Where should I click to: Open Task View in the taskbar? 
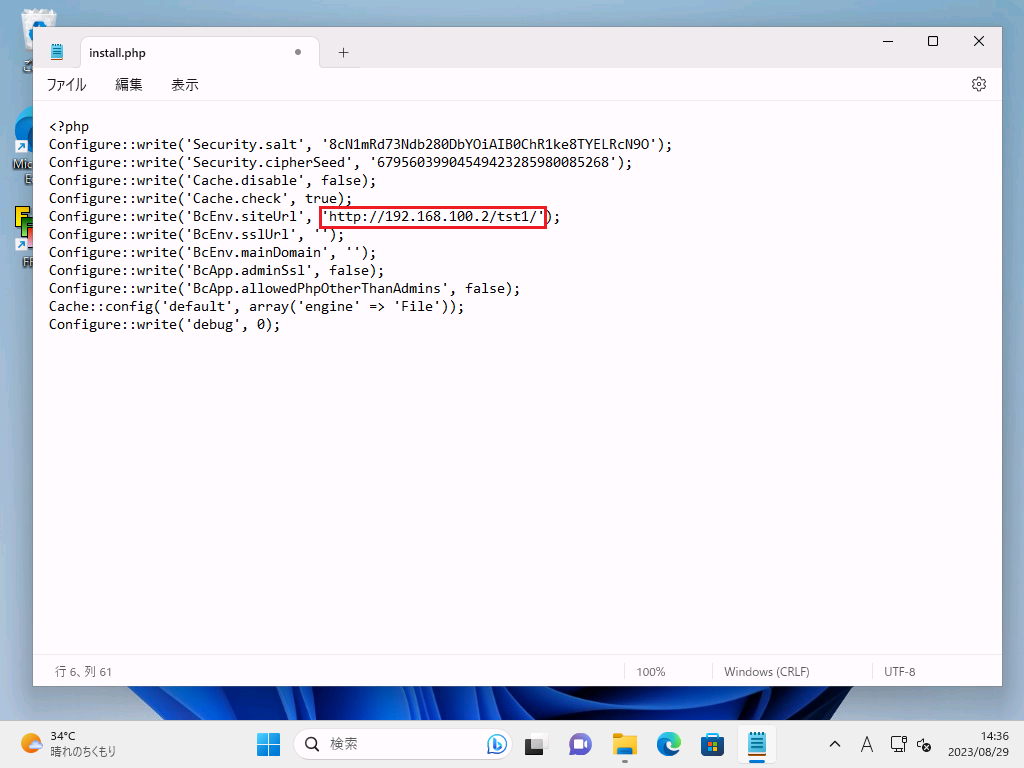(x=537, y=744)
